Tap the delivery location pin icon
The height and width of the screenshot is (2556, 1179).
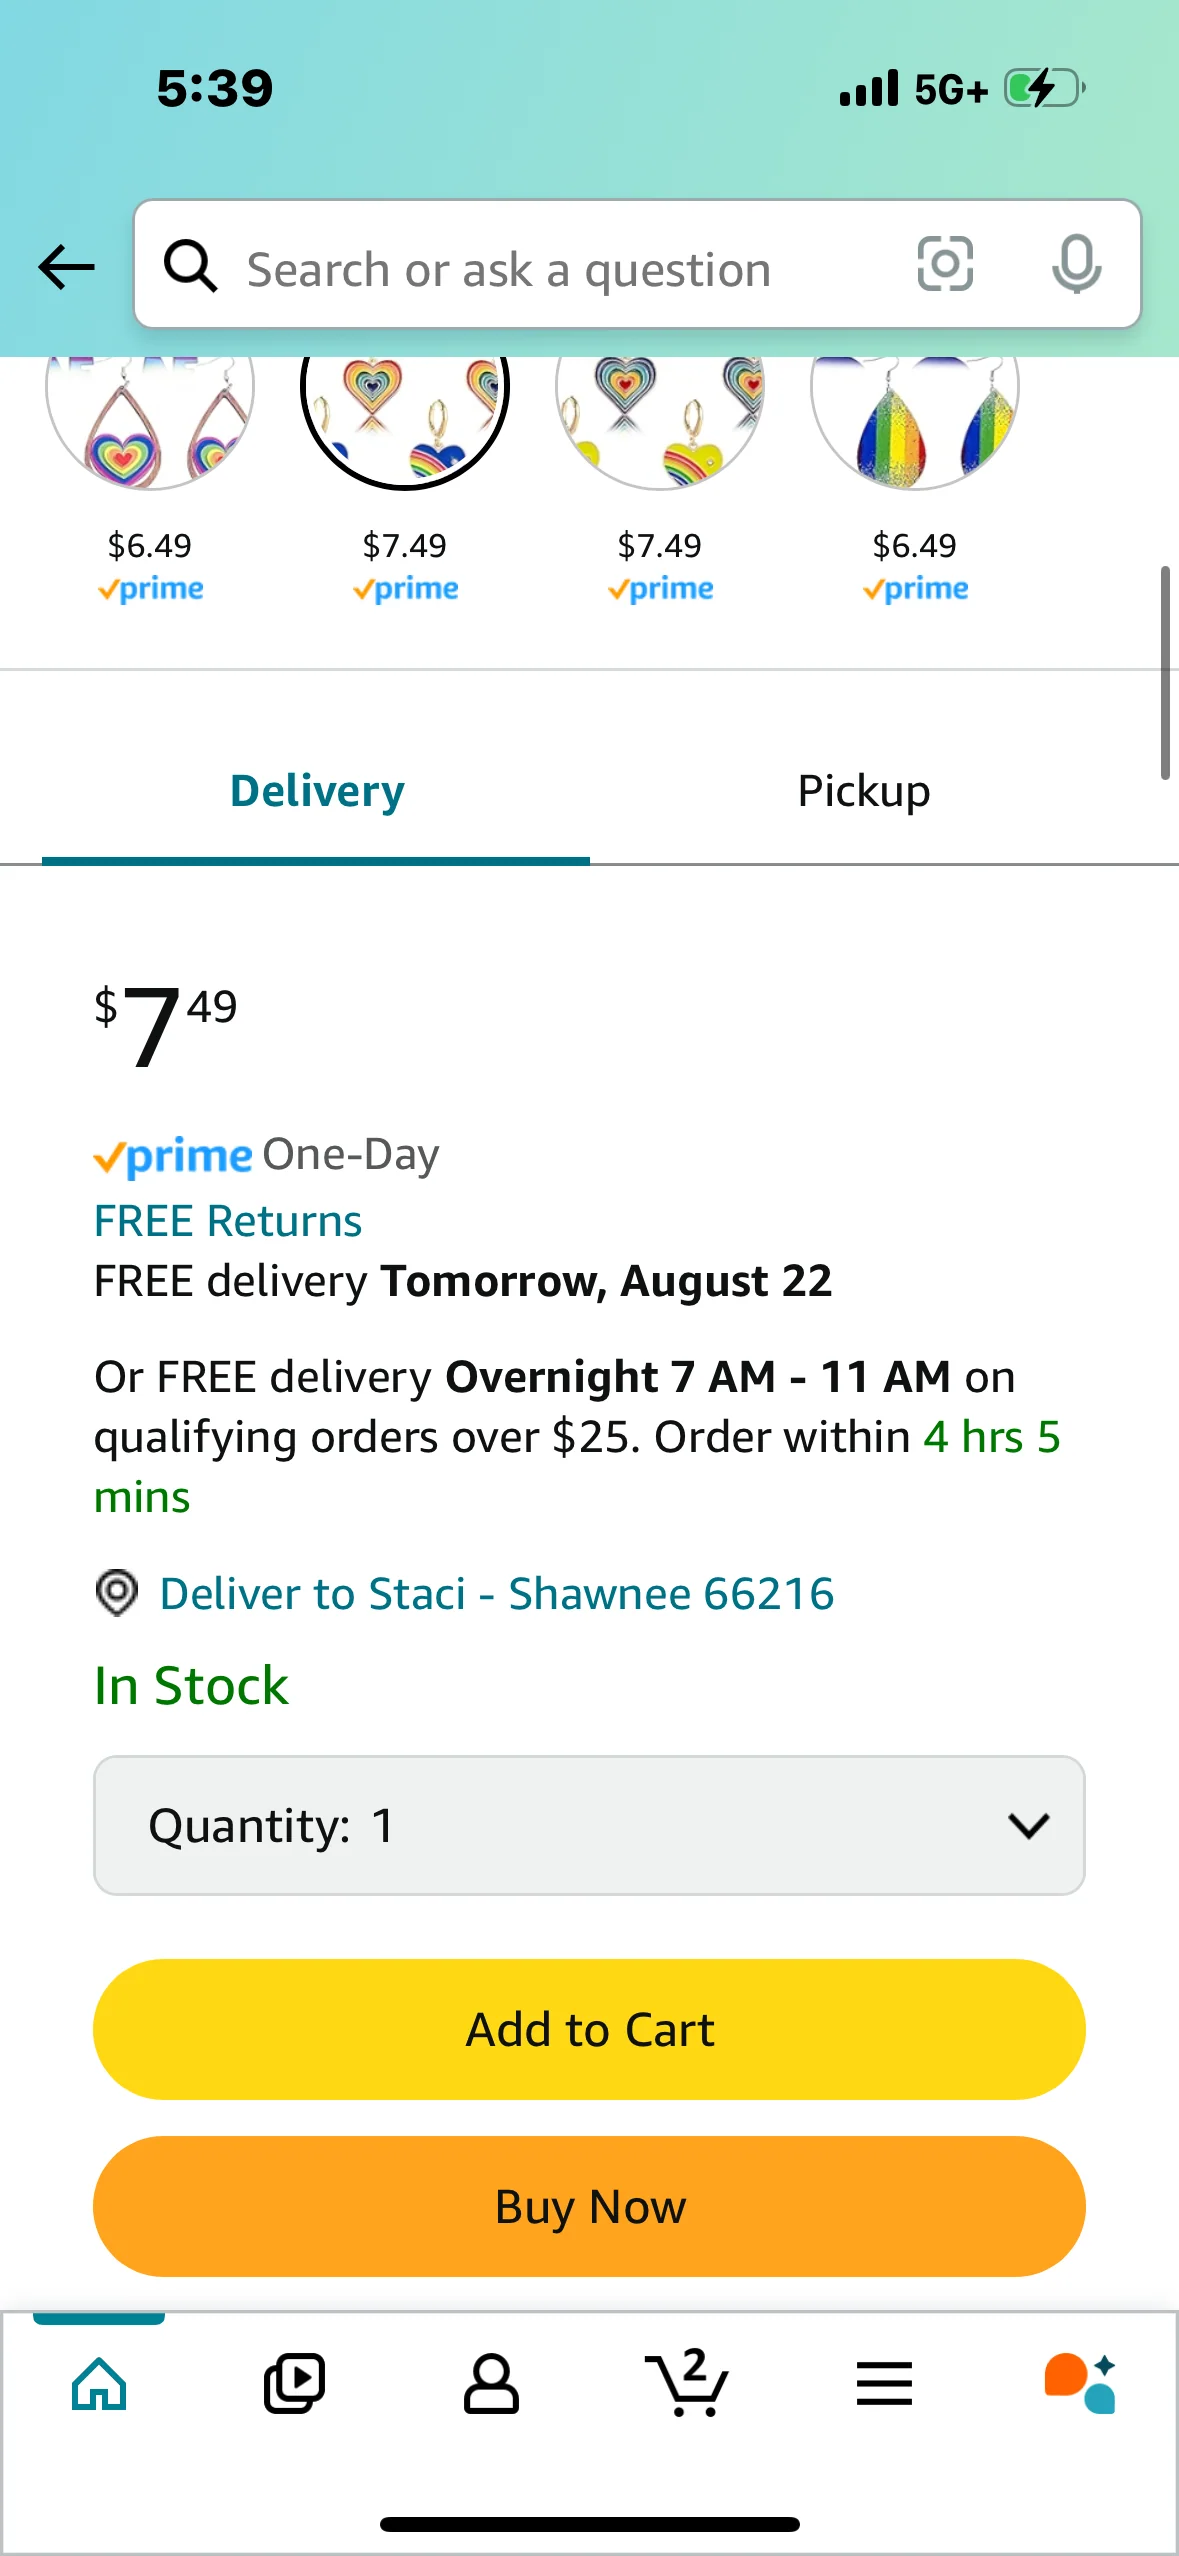(117, 1592)
